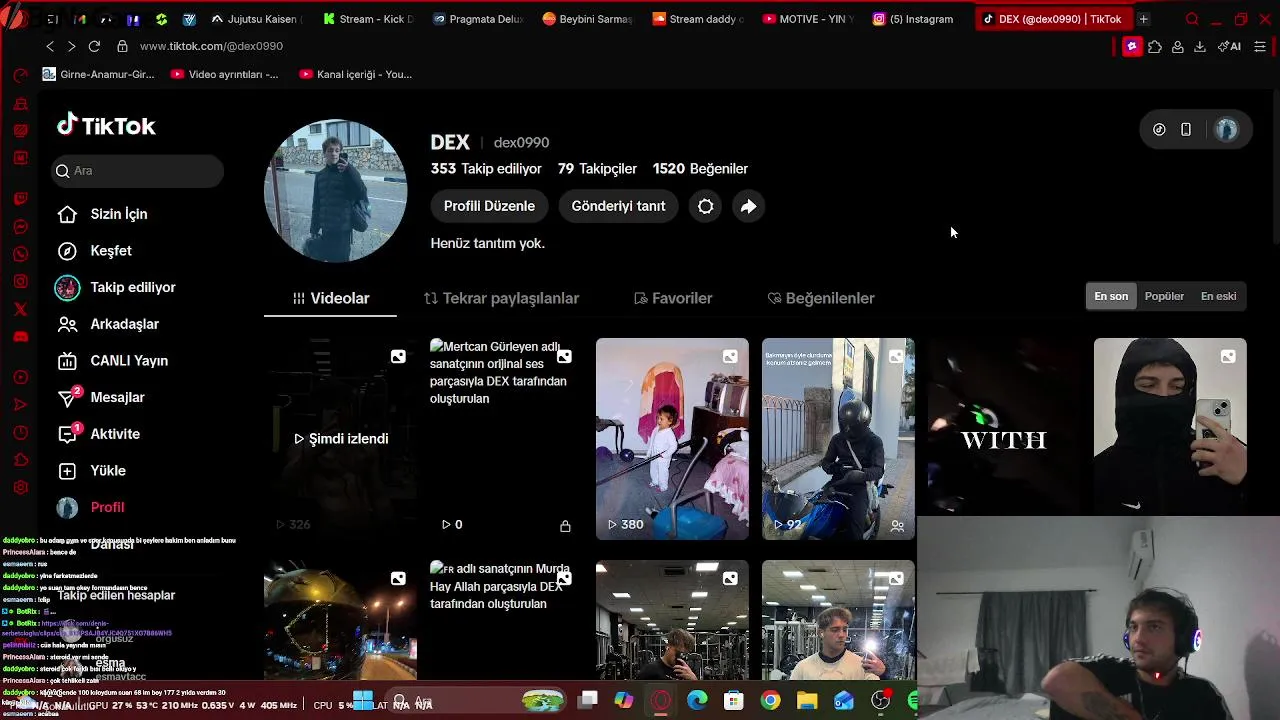Open Microsoft Edge from taskbar
The image size is (1280, 720).
click(697, 701)
